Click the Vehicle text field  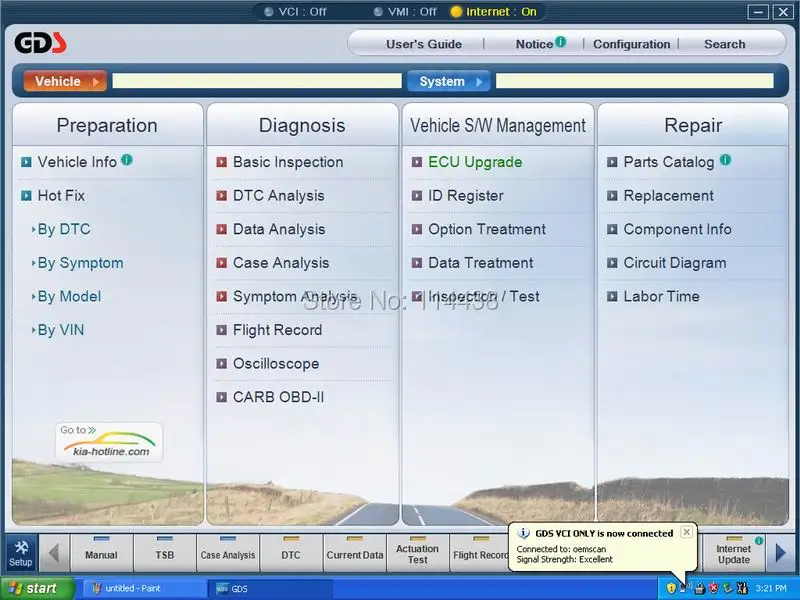(257, 81)
